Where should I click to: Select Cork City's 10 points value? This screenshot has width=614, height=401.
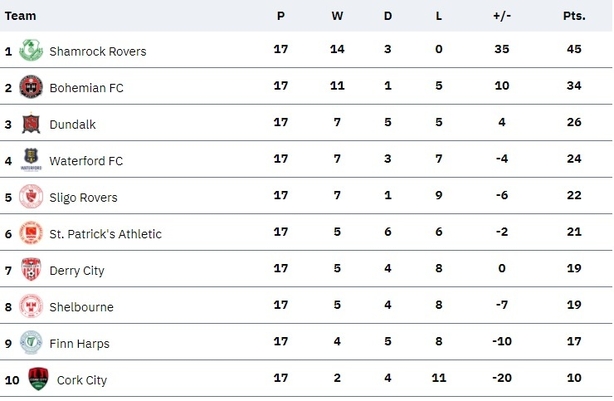pos(574,378)
